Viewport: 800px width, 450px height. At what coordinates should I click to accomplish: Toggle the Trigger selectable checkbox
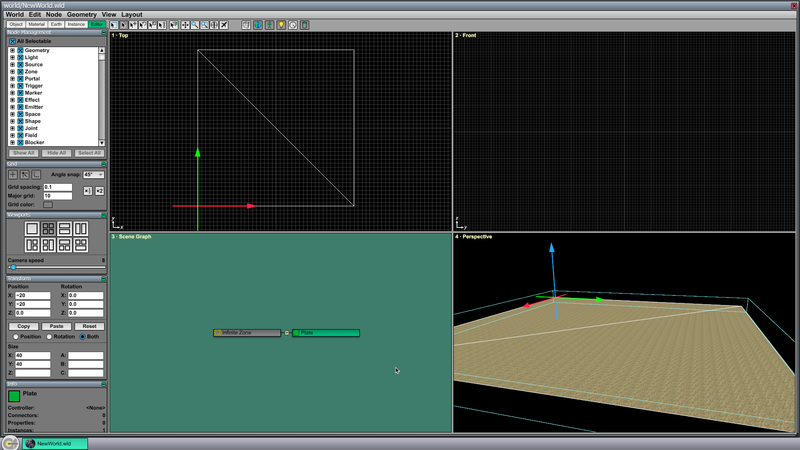pos(20,86)
